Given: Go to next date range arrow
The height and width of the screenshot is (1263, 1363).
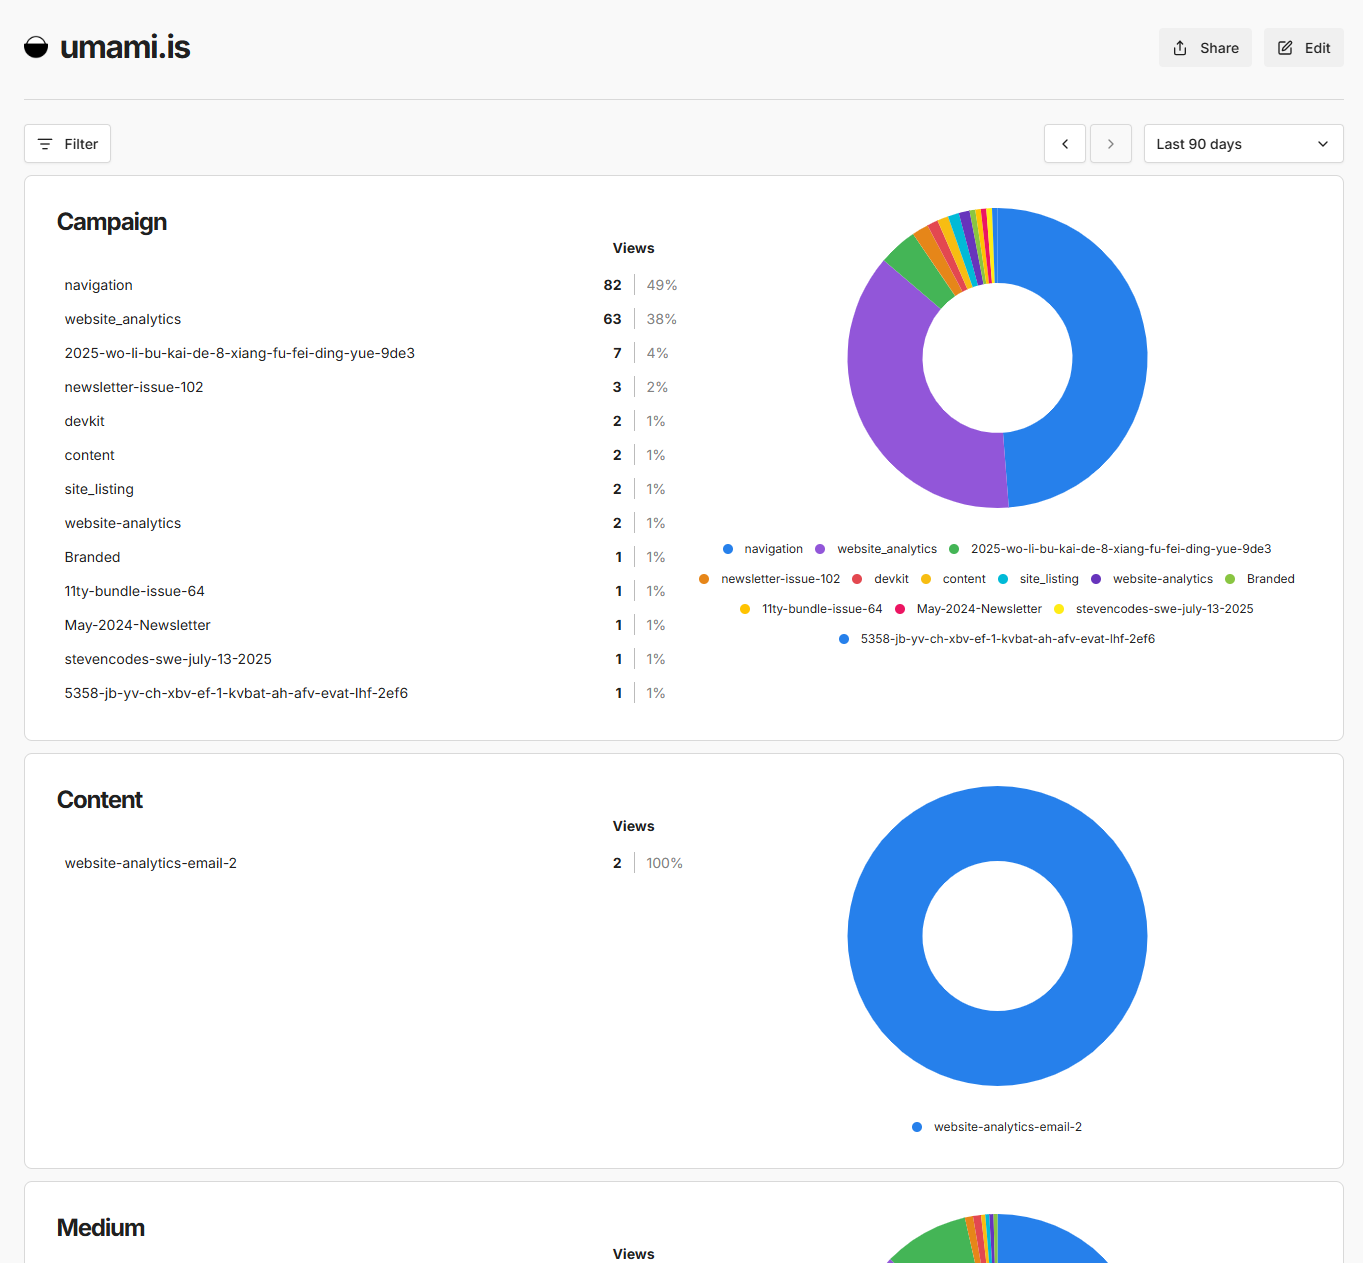Looking at the screenshot, I should [x=1110, y=144].
